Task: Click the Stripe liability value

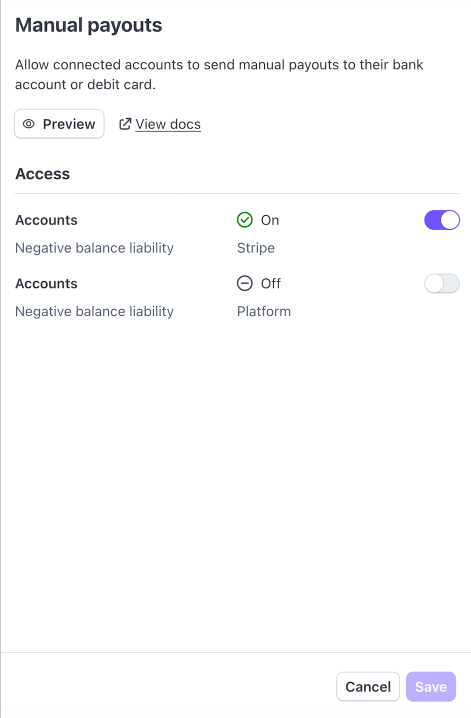Action: (256, 248)
